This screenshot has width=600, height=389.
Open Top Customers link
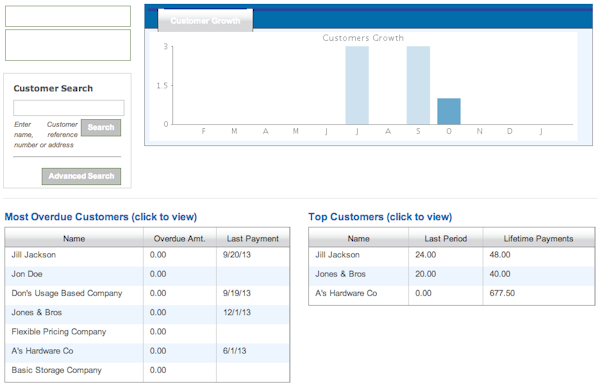point(380,217)
